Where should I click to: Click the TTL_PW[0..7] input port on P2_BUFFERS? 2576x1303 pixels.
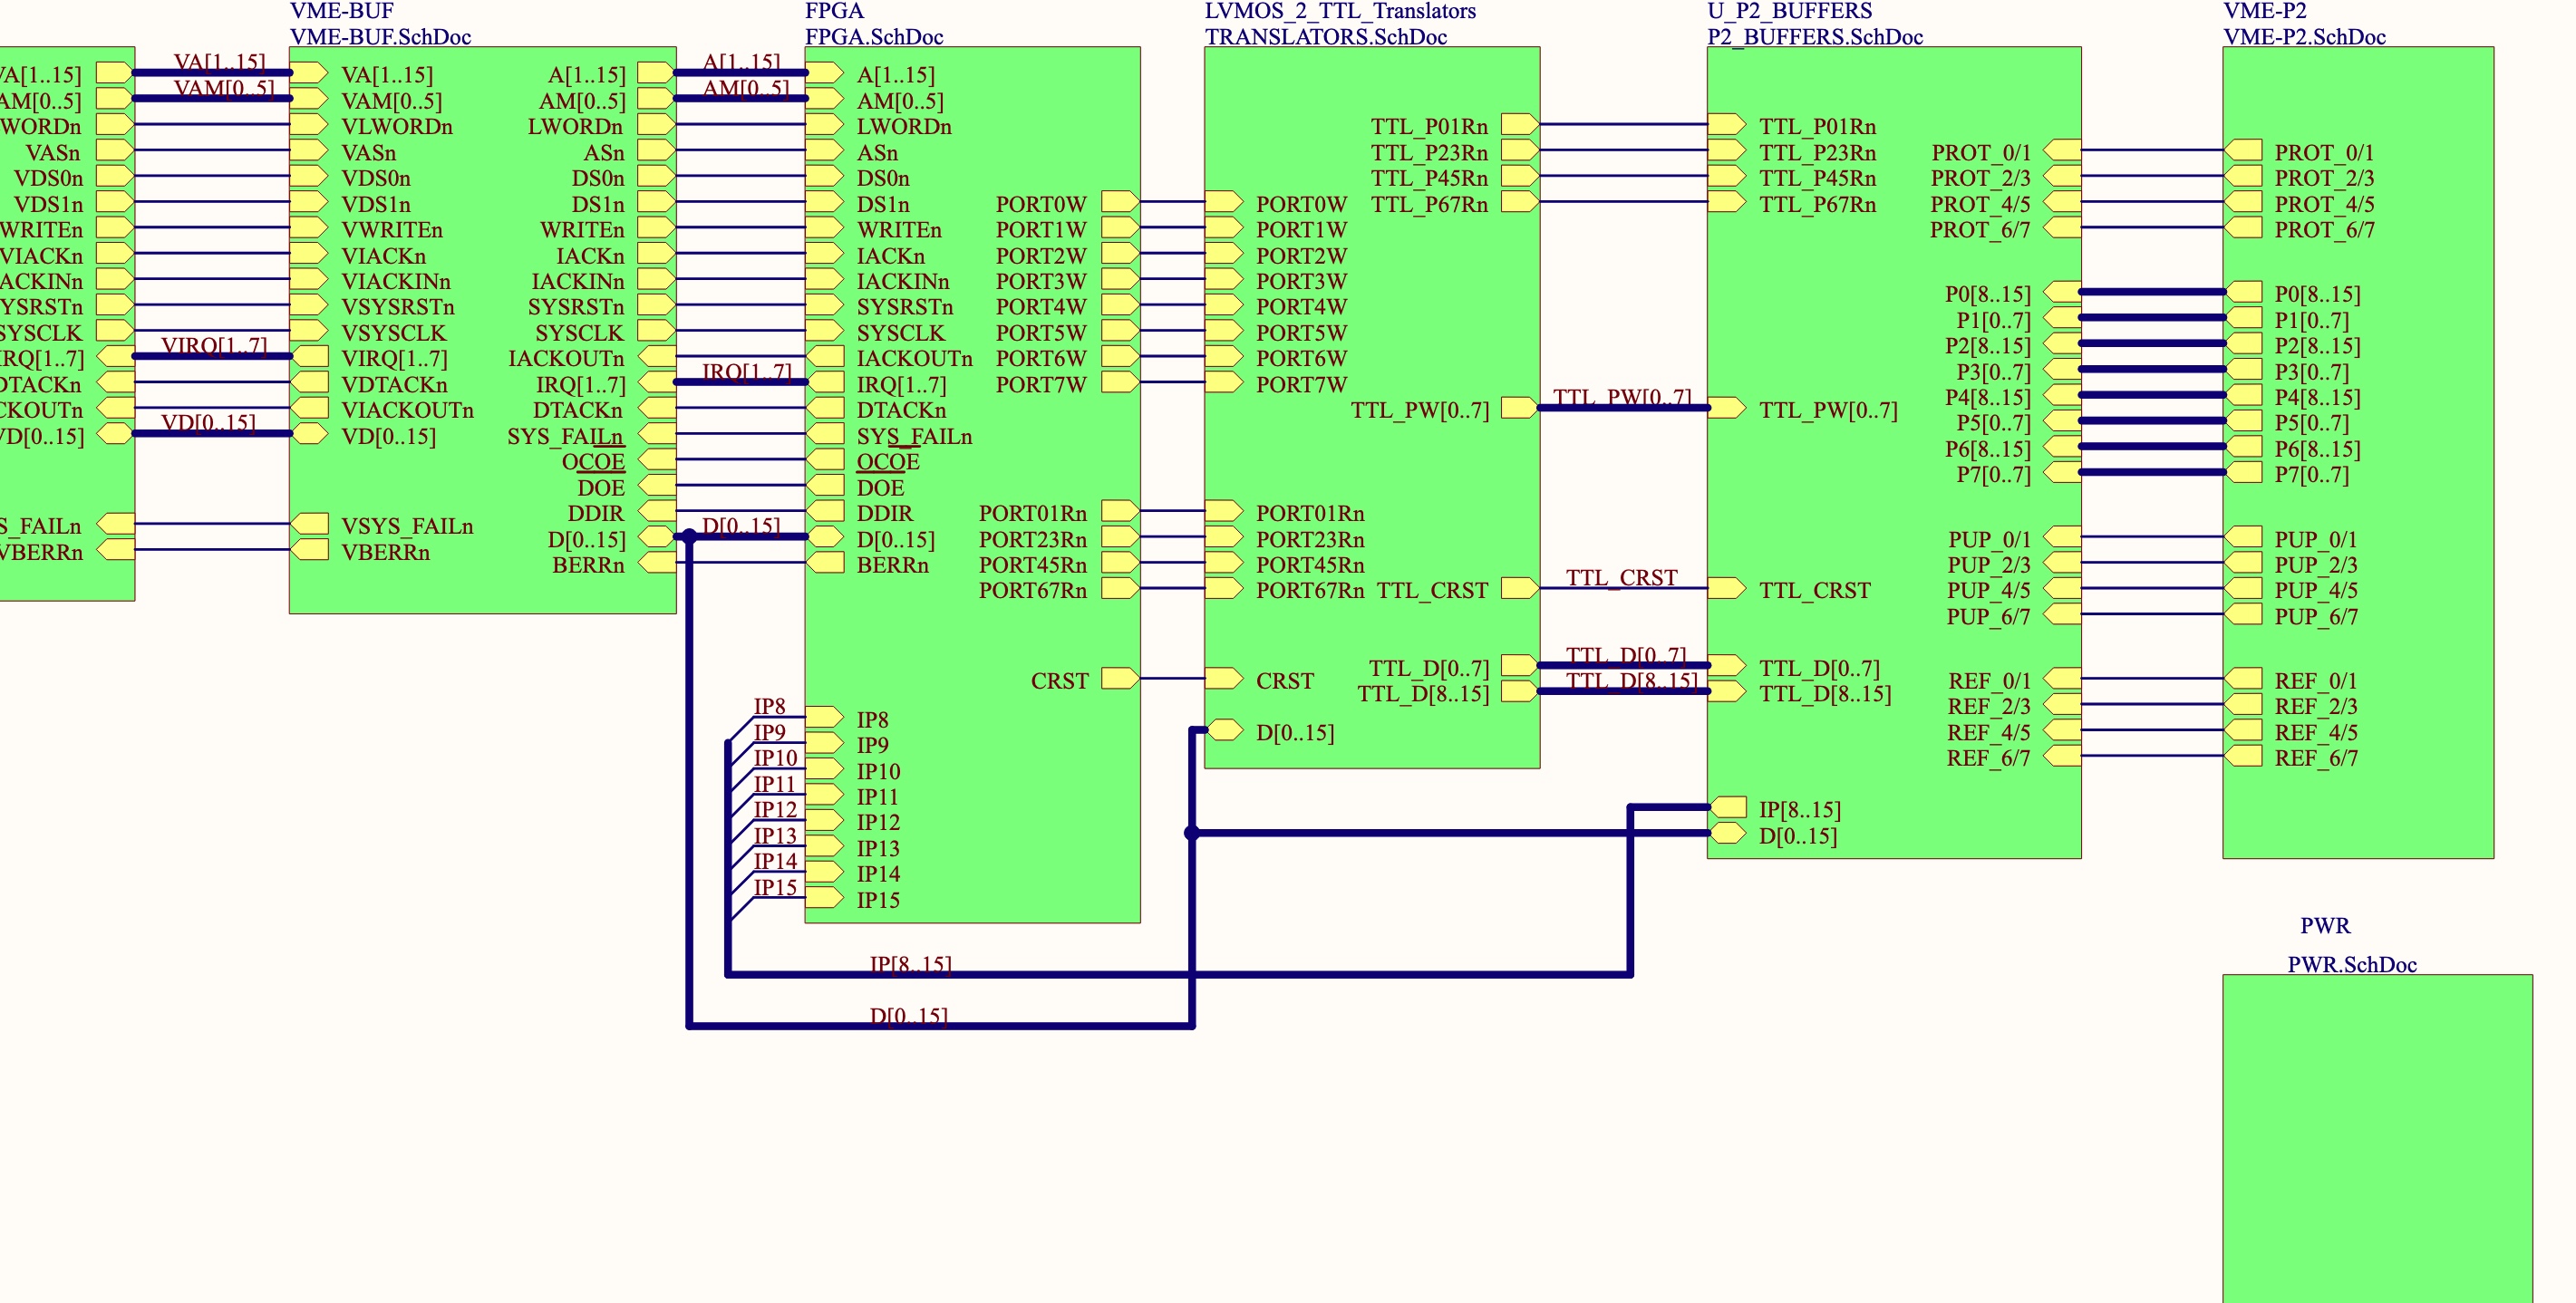[1727, 408]
